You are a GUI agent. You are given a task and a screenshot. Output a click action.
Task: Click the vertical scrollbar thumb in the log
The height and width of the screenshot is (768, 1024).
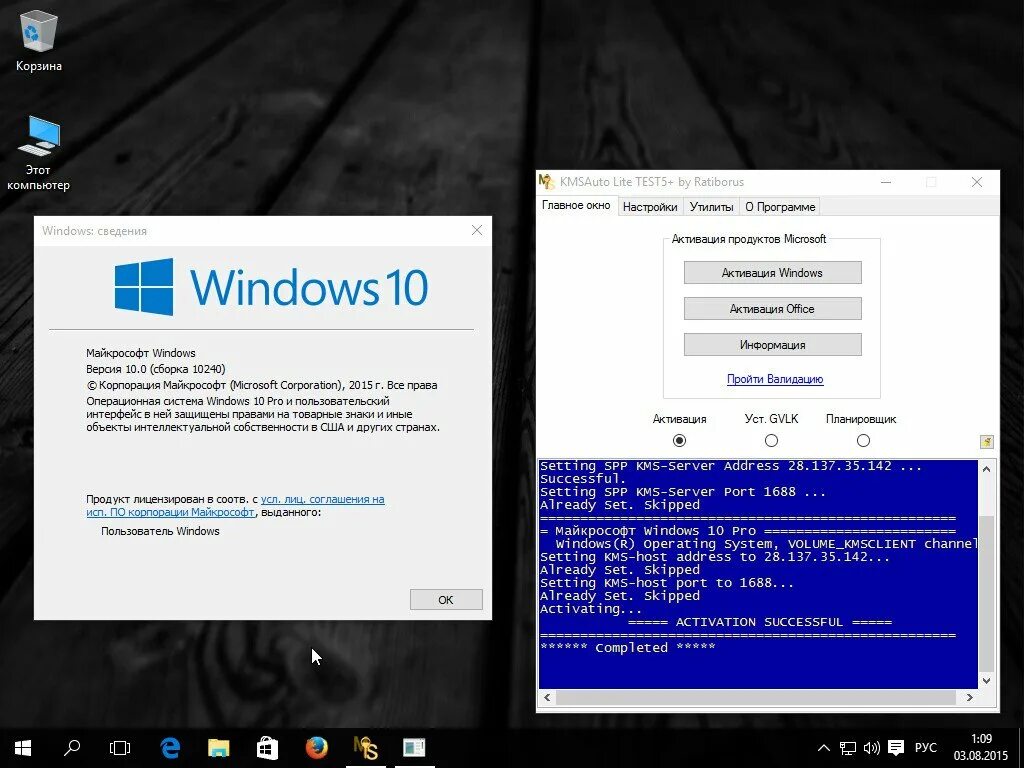coord(987,593)
